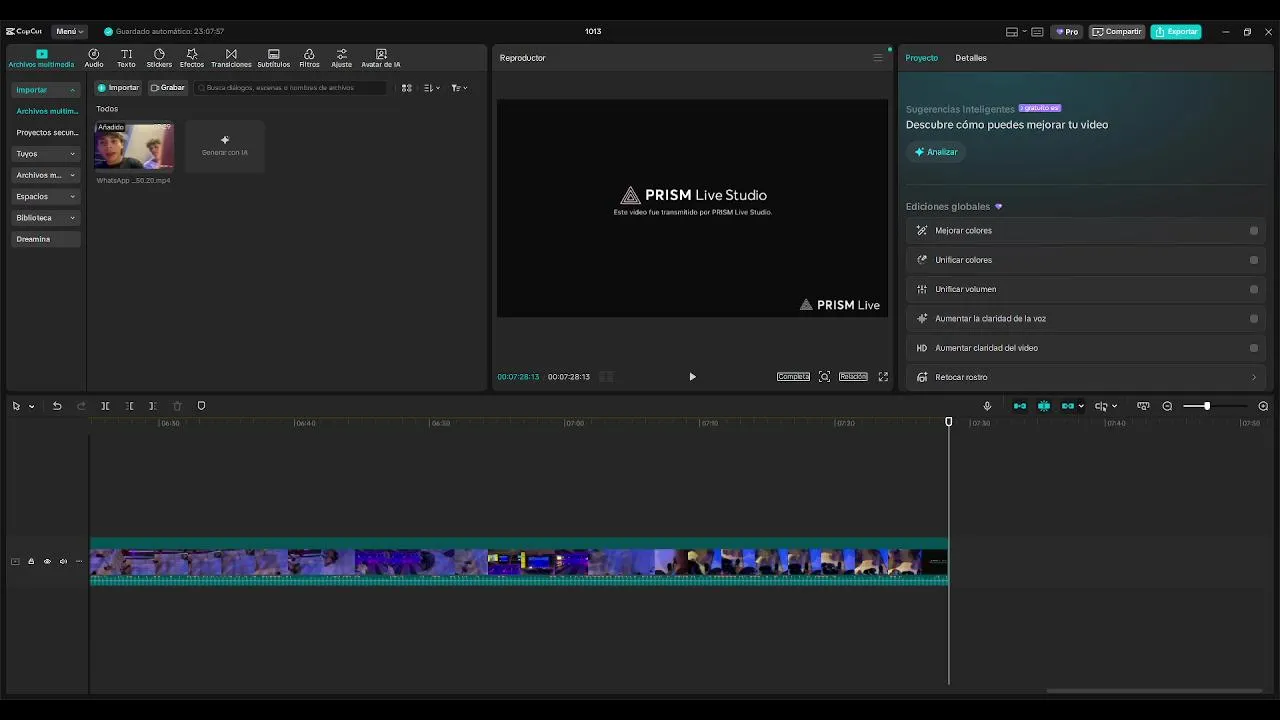Open the Transiciones tab
1280x720 pixels.
[231, 58]
